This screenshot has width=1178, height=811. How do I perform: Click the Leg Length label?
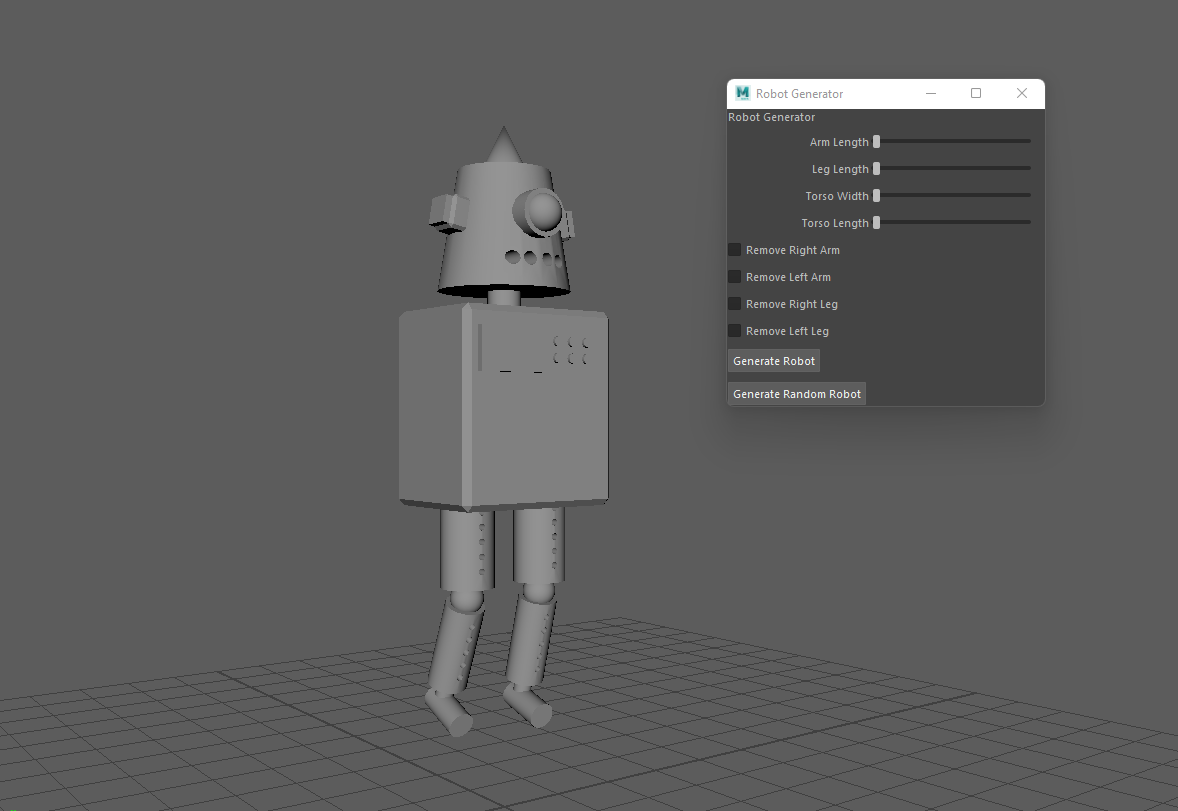click(840, 169)
